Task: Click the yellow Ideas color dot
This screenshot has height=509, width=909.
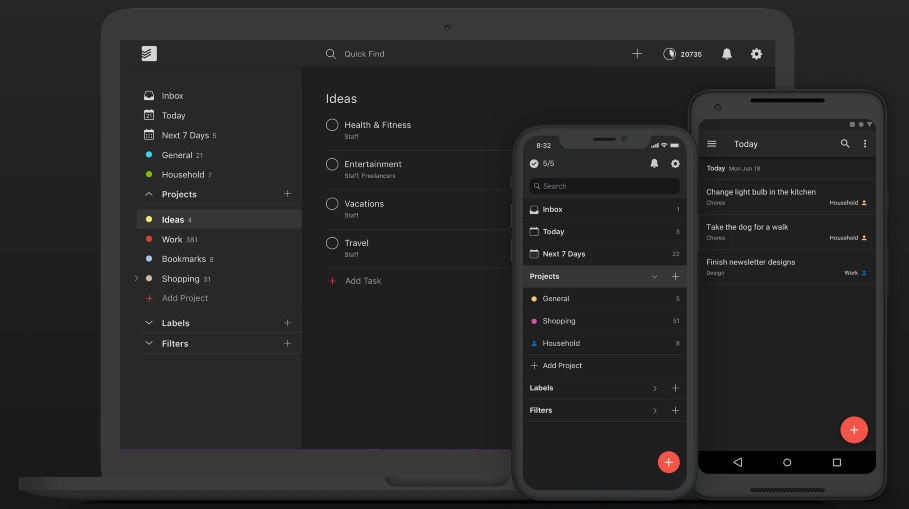Action: tap(149, 219)
